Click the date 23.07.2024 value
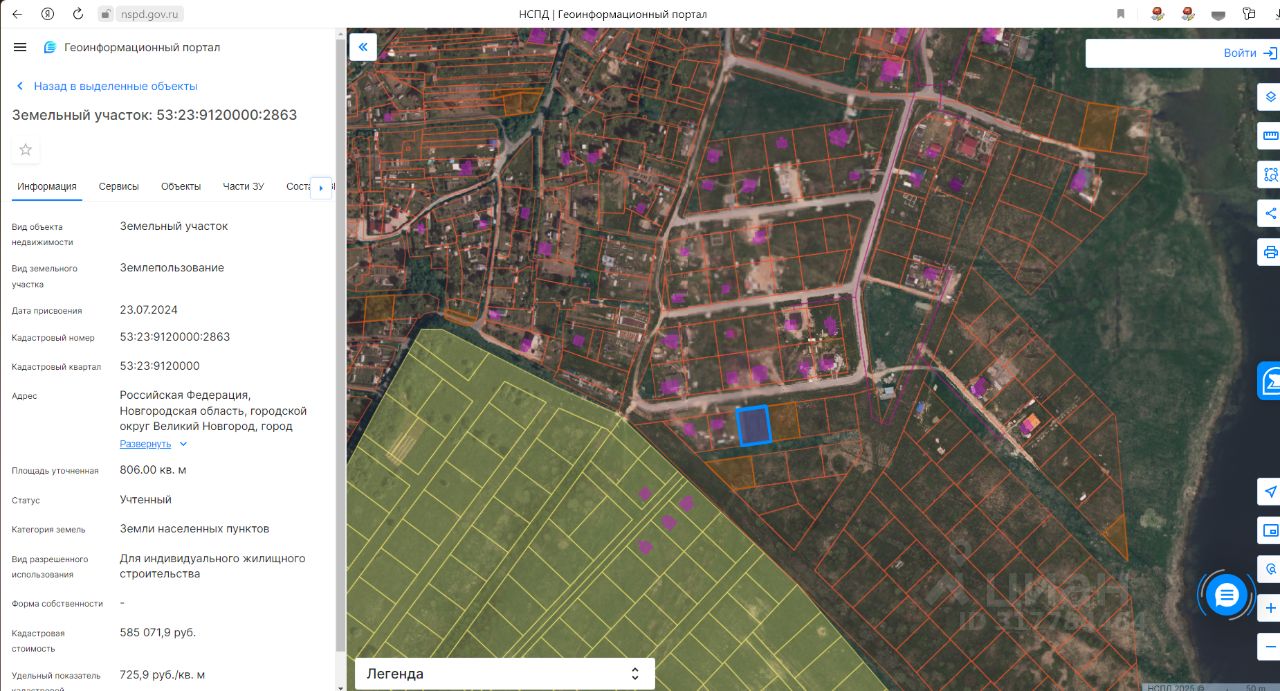1280x691 pixels. tap(149, 310)
